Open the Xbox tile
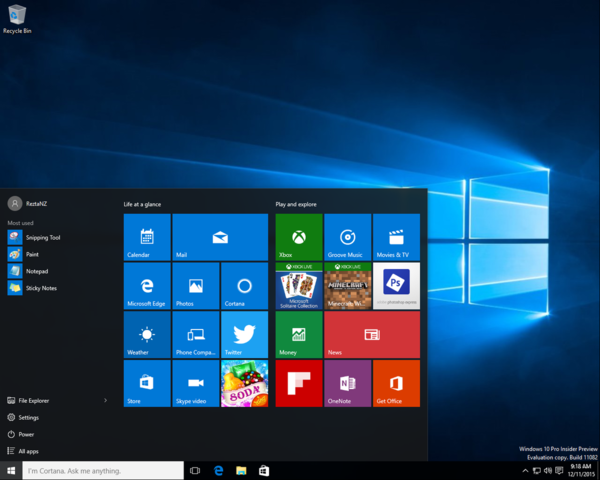Screen dimensions: 600x480 tap(299, 237)
